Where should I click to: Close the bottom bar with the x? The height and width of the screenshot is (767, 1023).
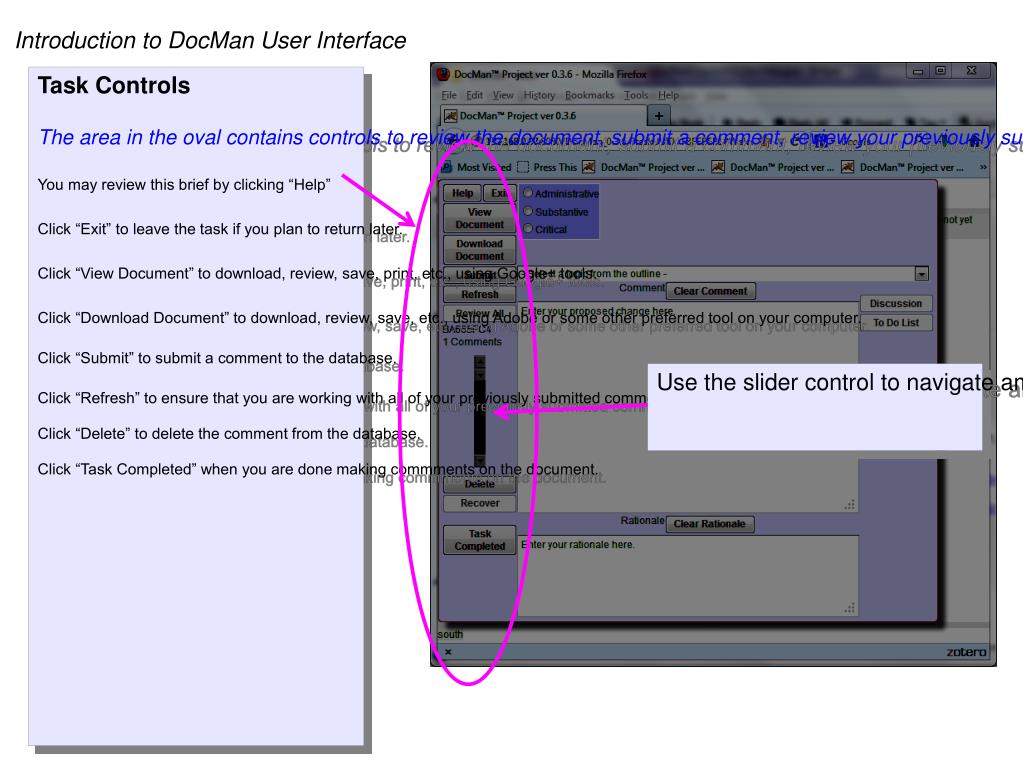[x=448, y=652]
